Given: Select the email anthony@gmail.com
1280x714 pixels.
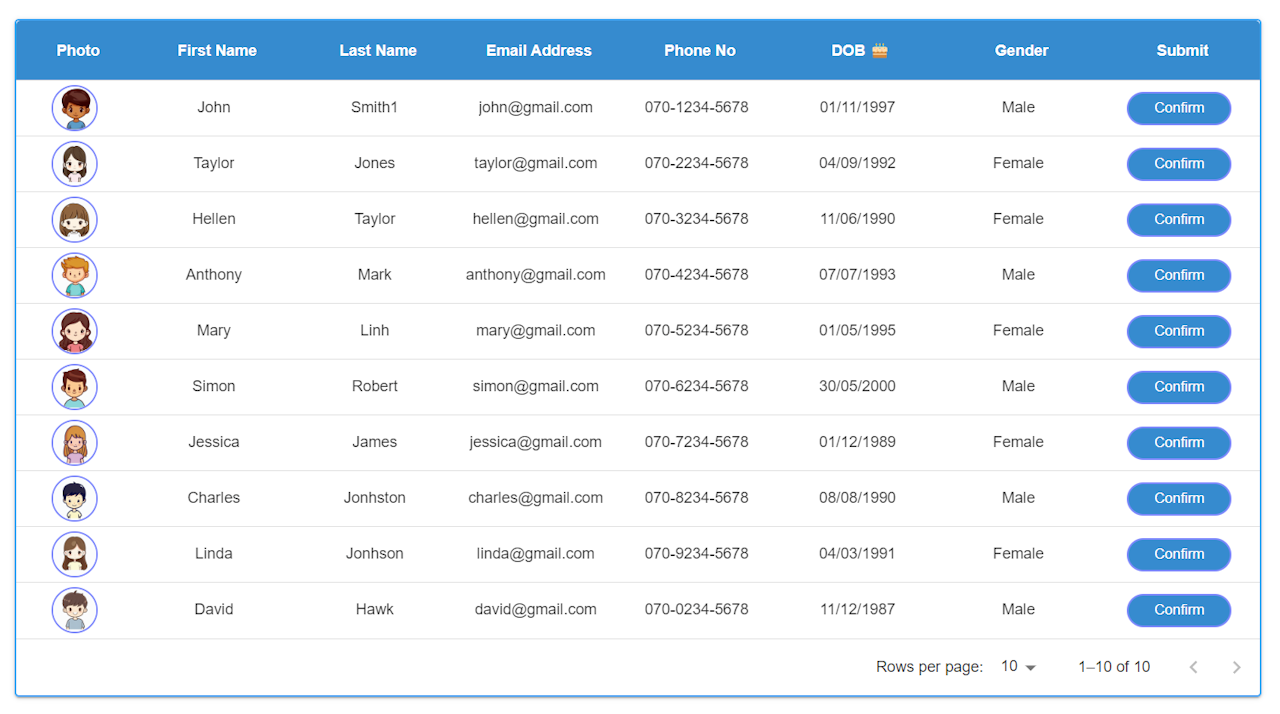Looking at the screenshot, I should (x=536, y=274).
